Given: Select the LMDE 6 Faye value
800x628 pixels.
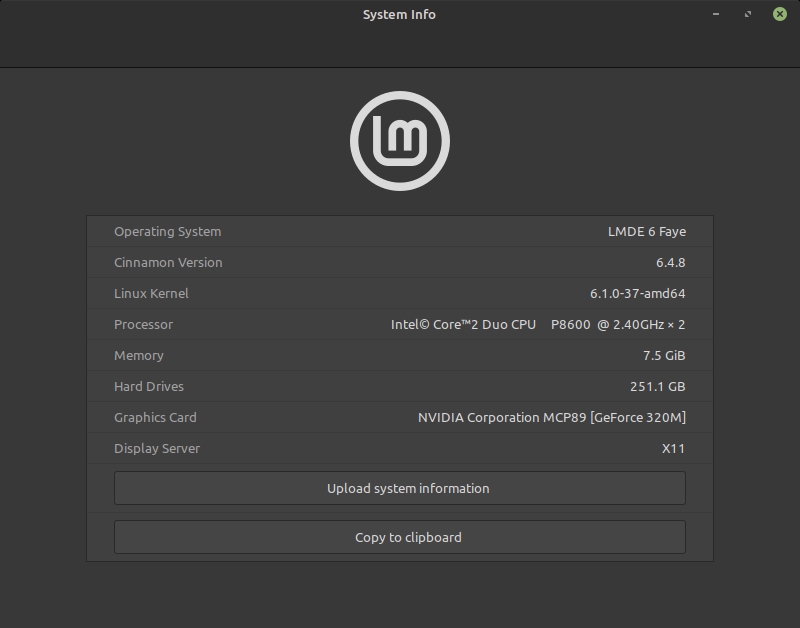Looking at the screenshot, I should 646,232.
